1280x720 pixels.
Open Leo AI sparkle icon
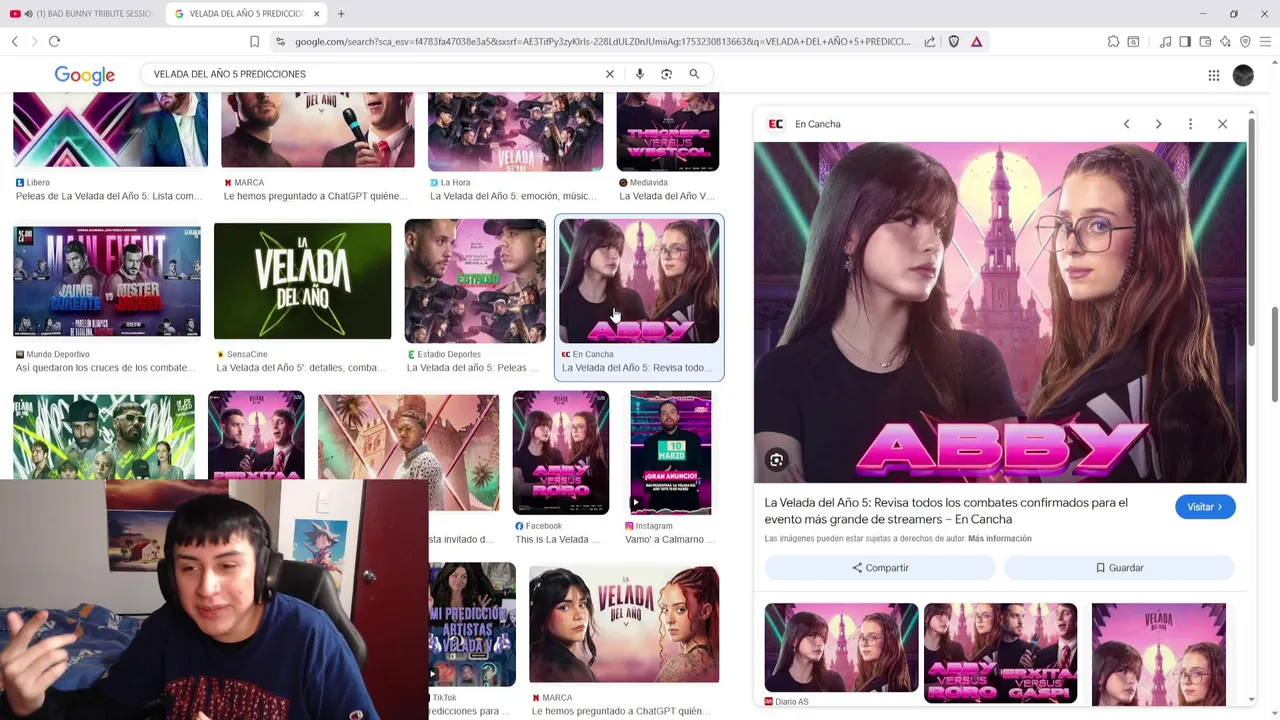(x=1225, y=42)
